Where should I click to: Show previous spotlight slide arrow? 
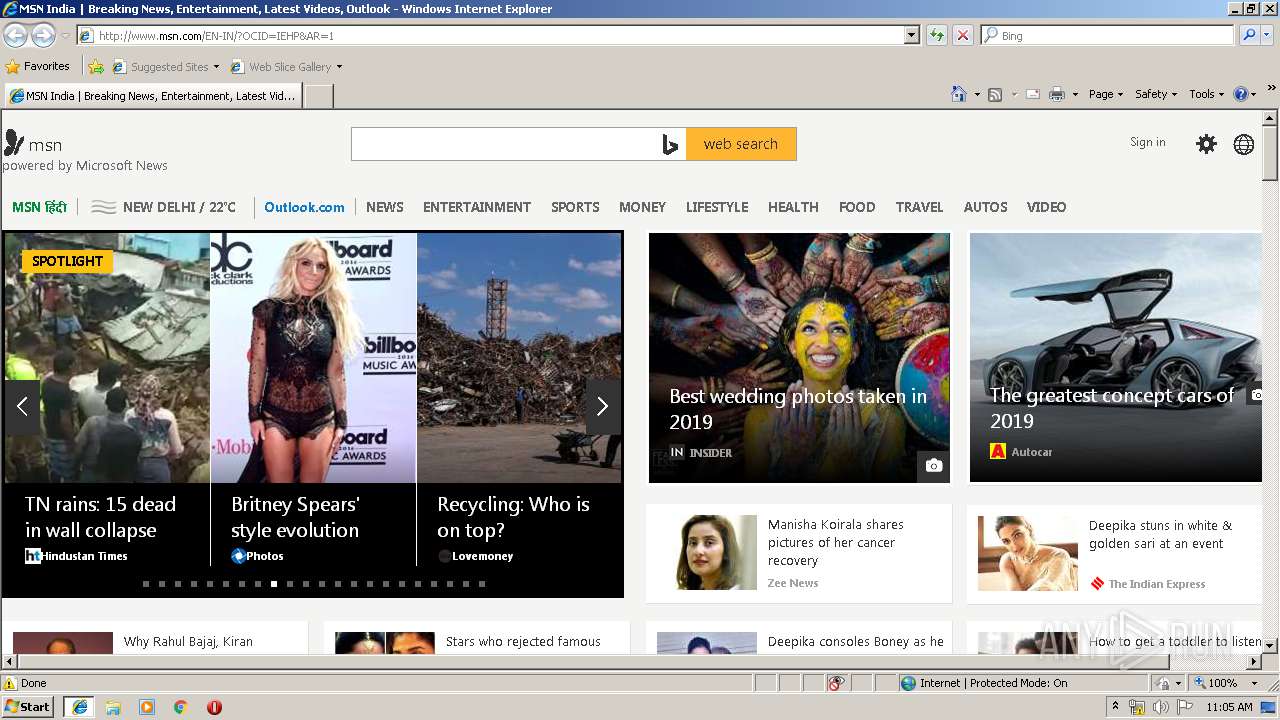pyautogui.click(x=22, y=406)
